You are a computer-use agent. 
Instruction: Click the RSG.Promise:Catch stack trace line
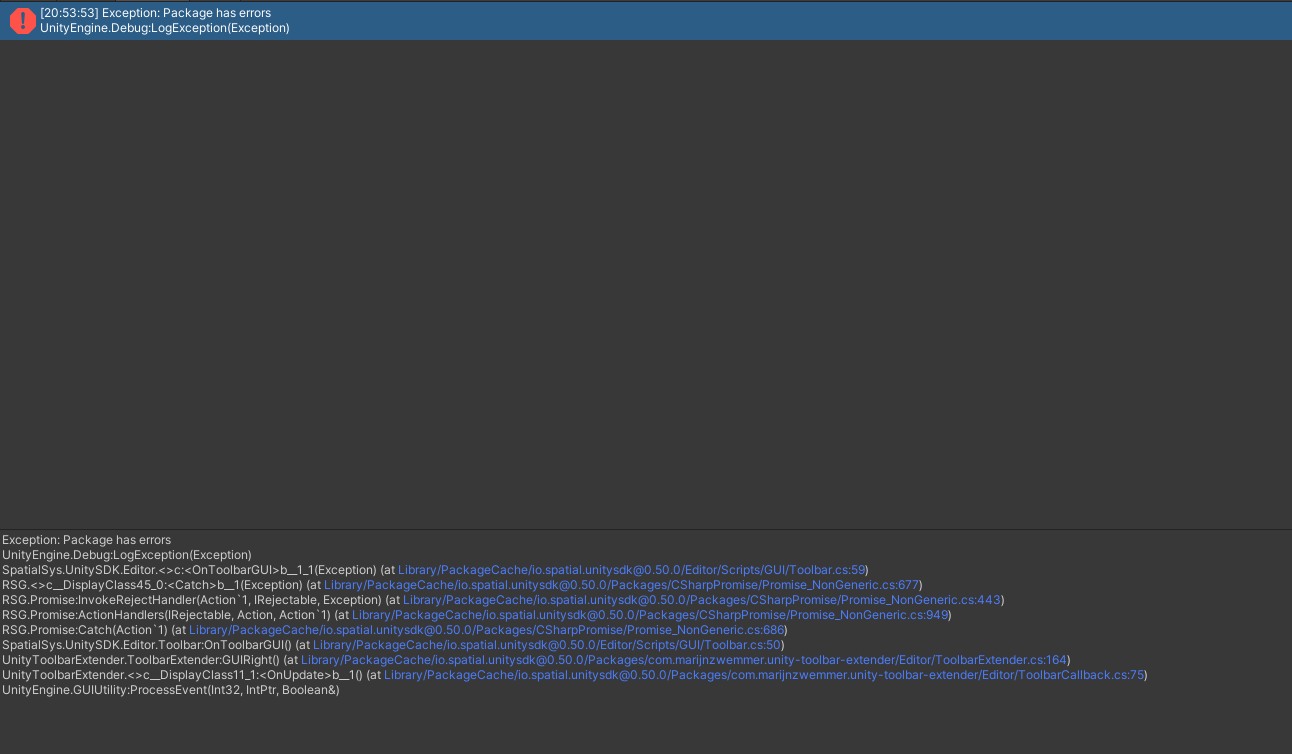(x=85, y=629)
